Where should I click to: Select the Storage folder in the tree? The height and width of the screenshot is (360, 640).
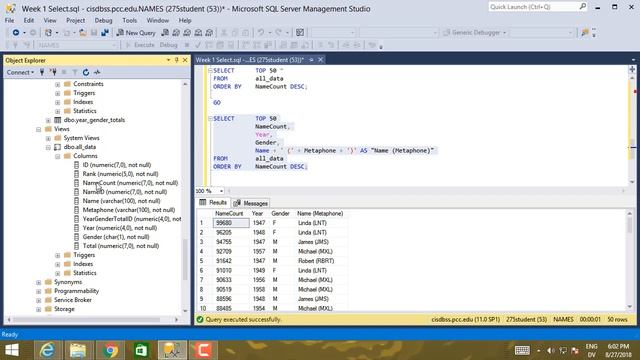click(64, 309)
